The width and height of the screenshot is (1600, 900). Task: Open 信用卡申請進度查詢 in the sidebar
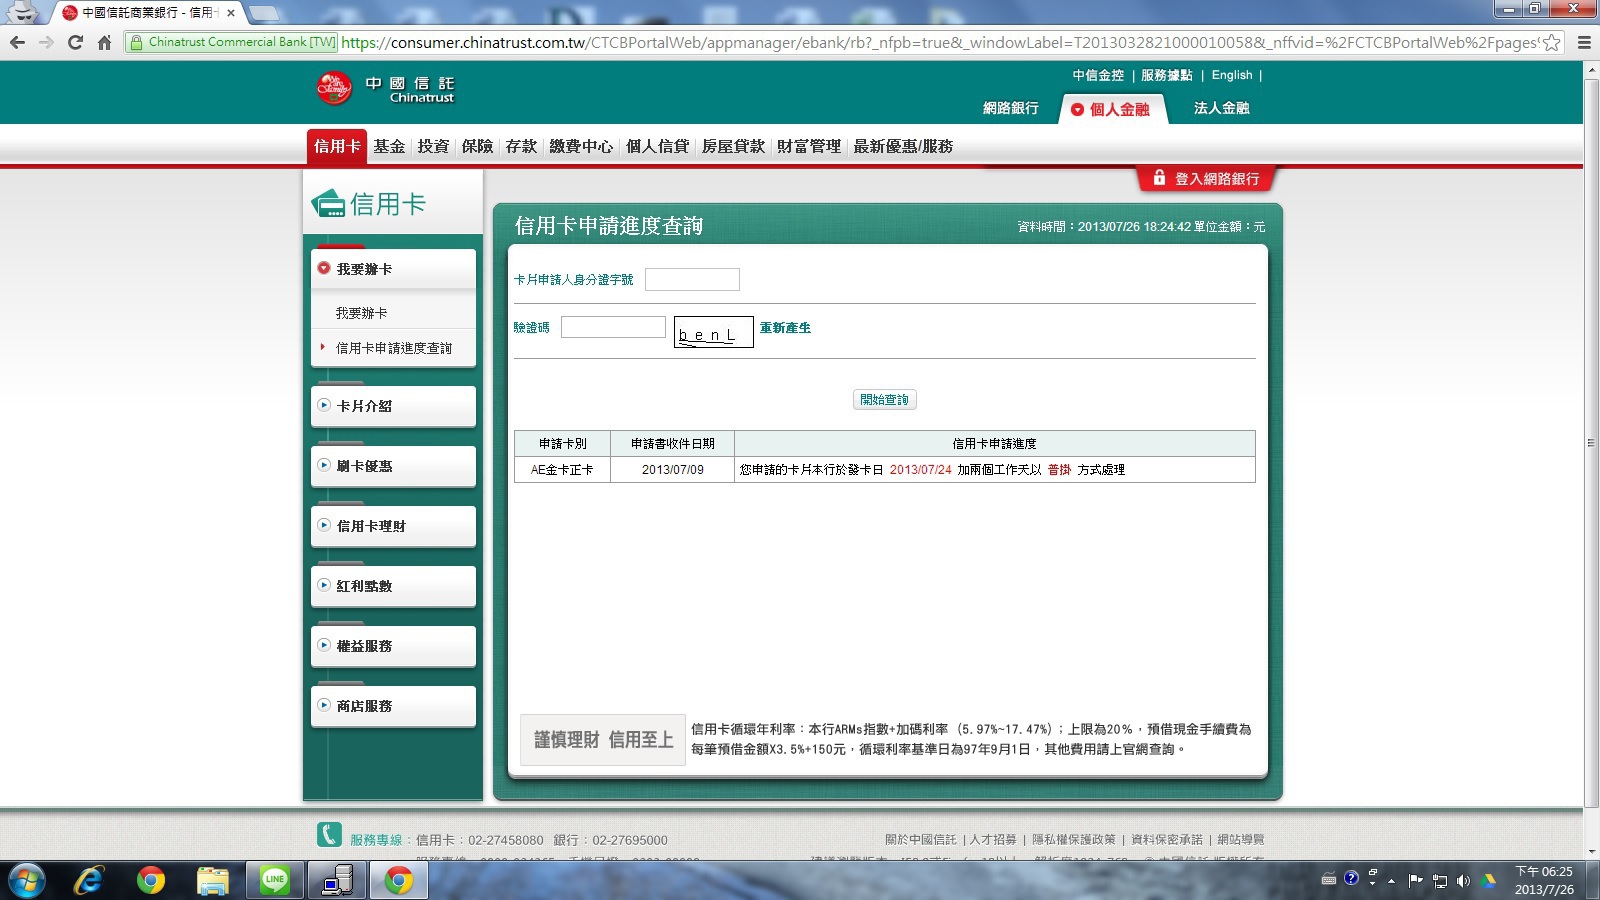(x=394, y=348)
